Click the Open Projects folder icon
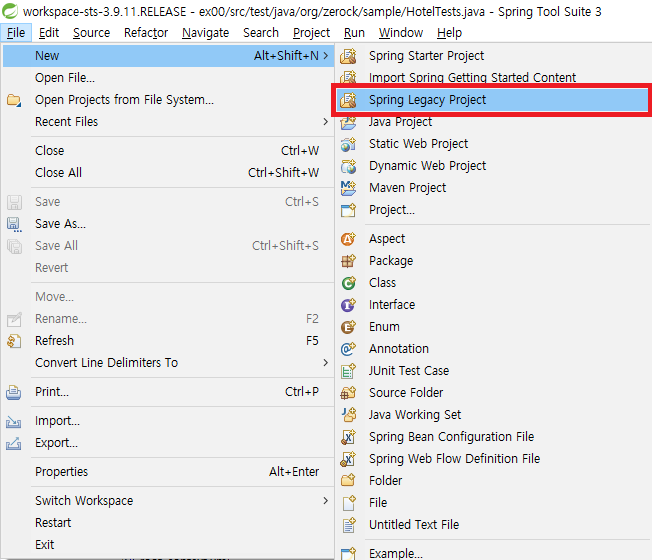The image size is (652, 560). pyautogui.click(x=14, y=100)
